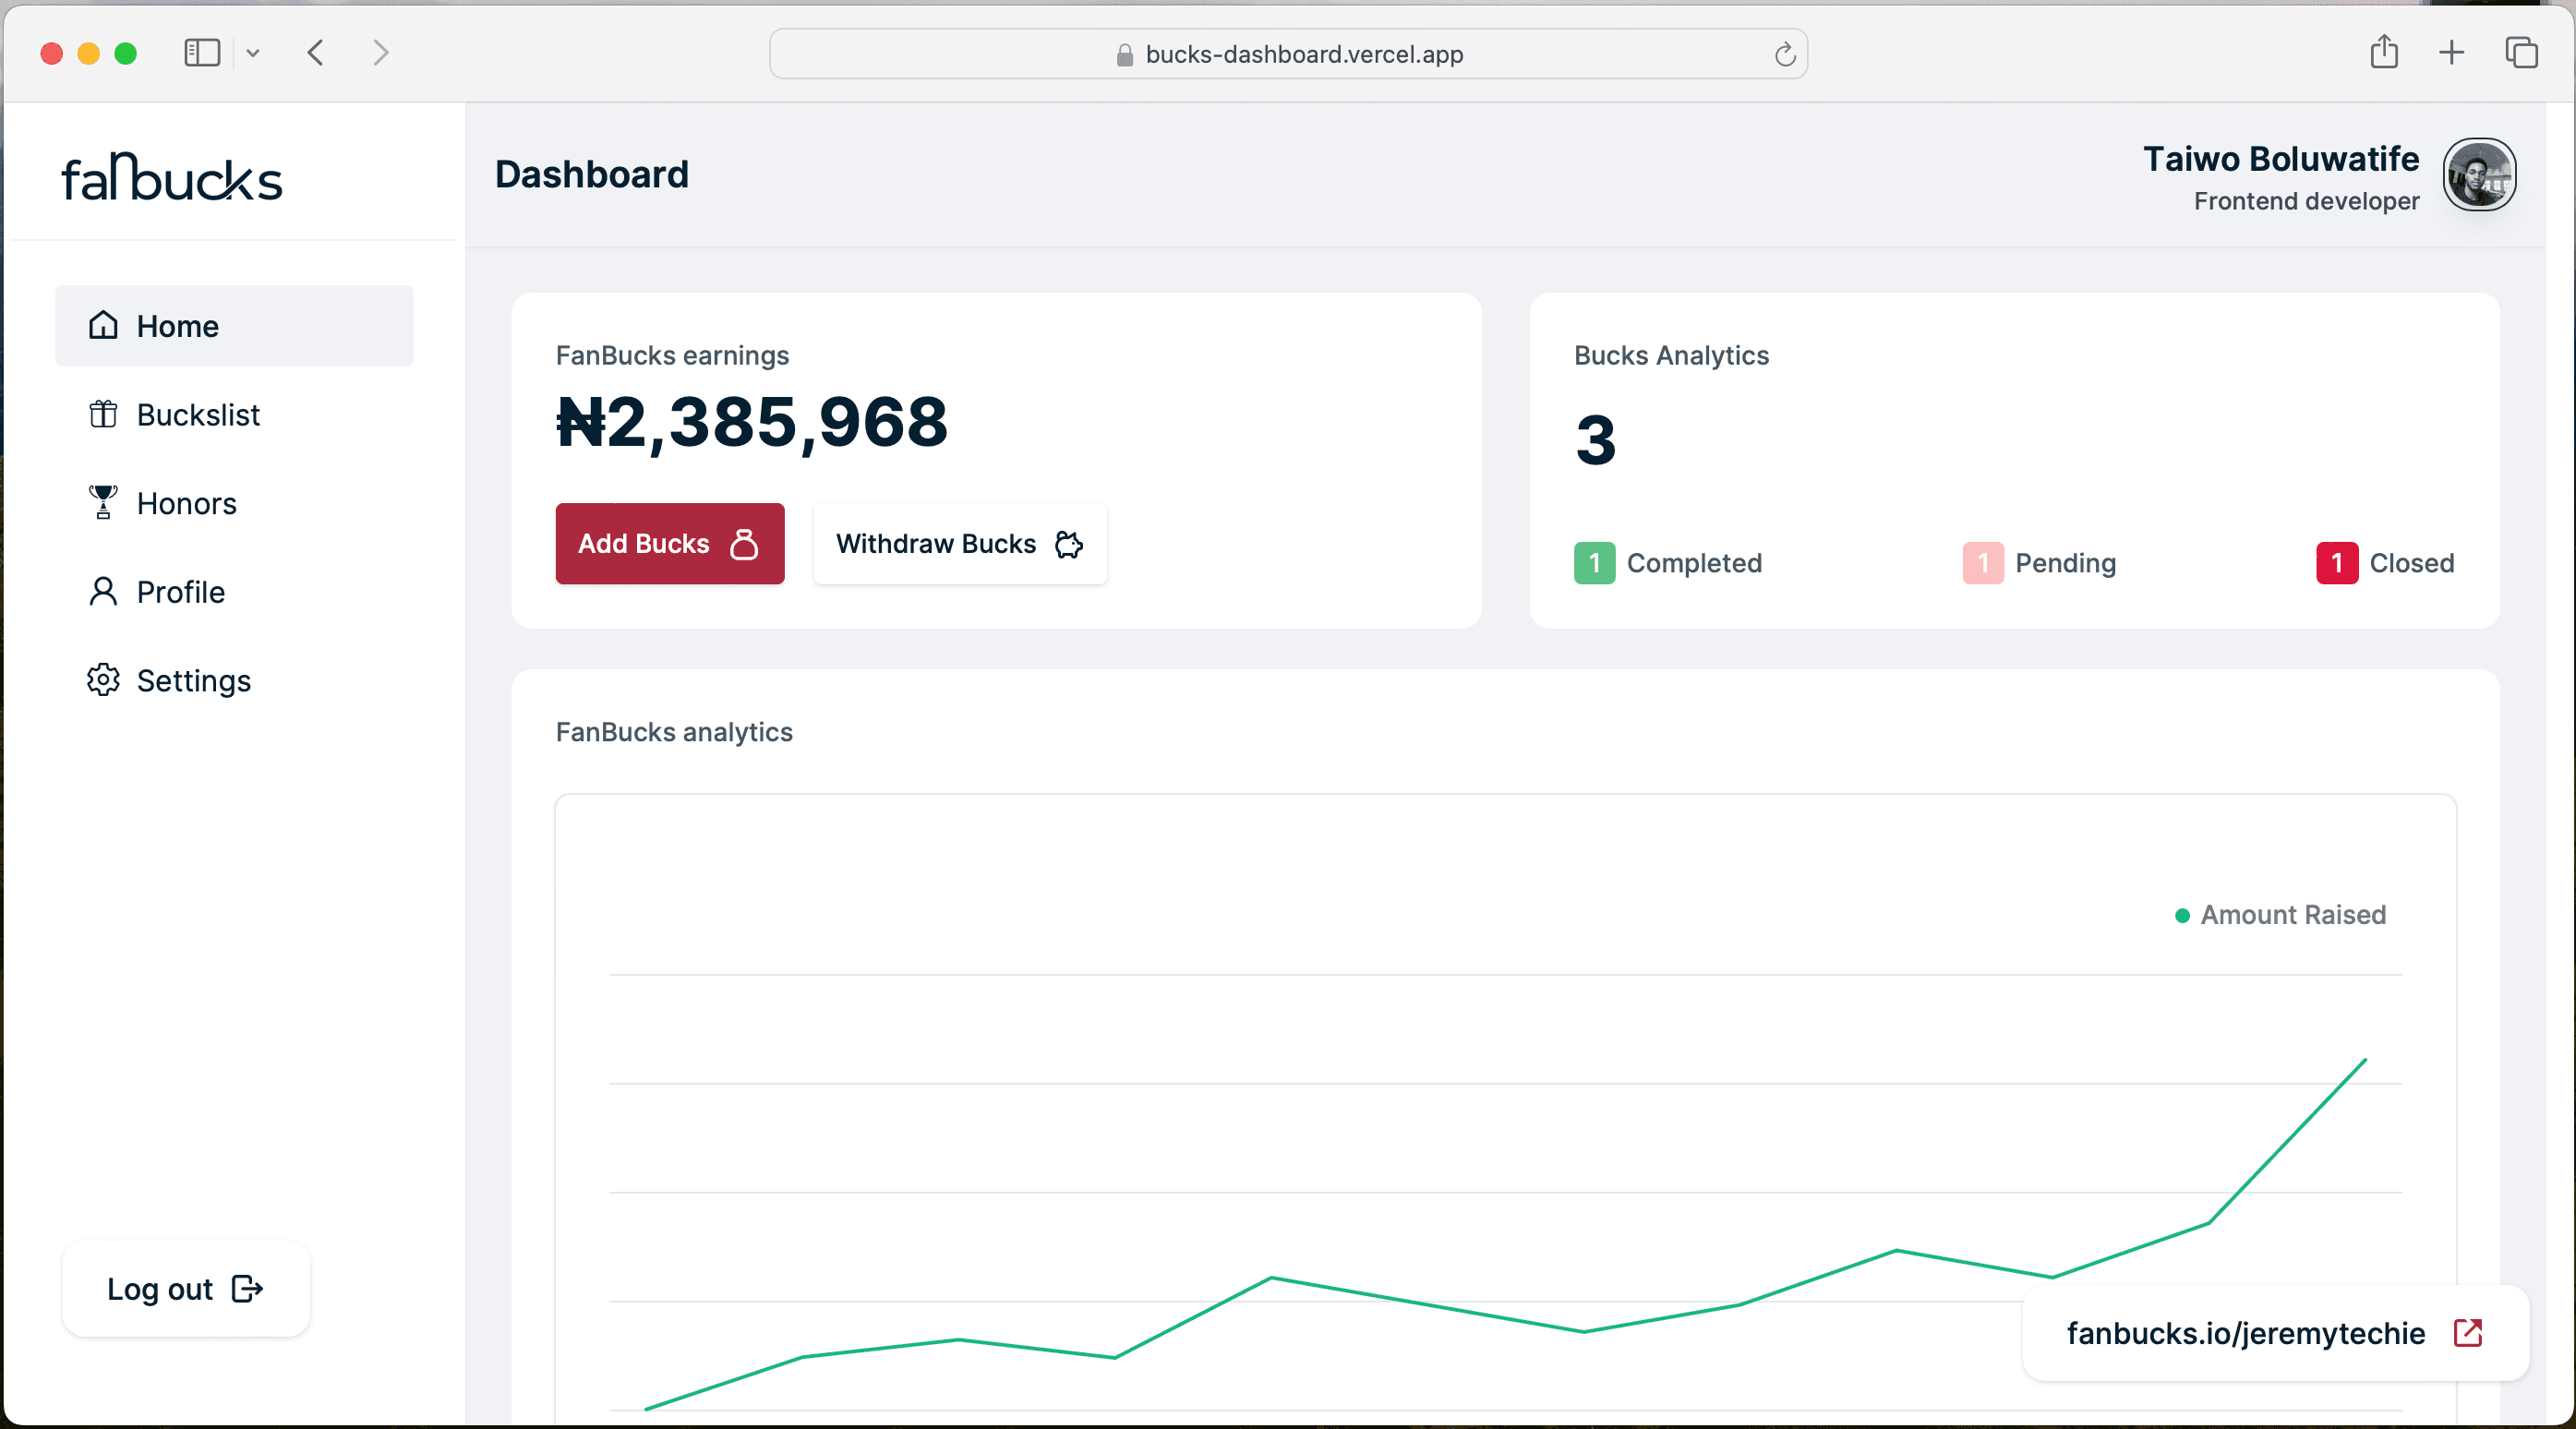Select the Pending label

(x=2065, y=563)
